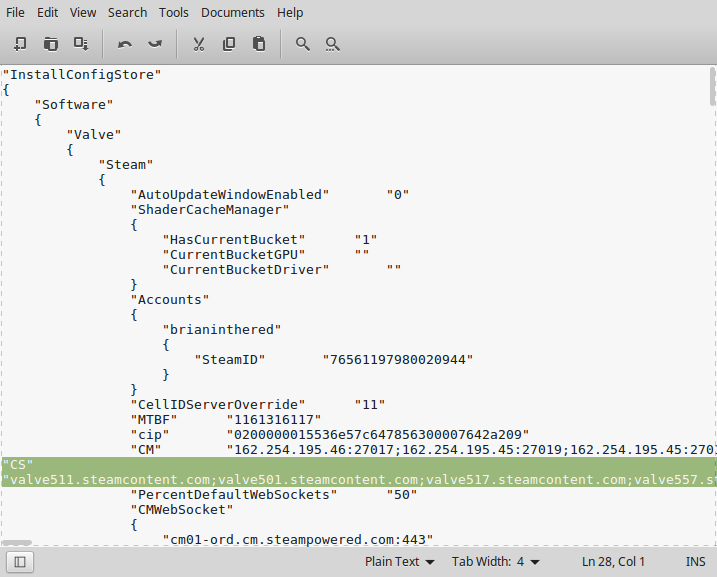Copy the selected text via toolbar
The height and width of the screenshot is (577, 717).
click(229, 44)
